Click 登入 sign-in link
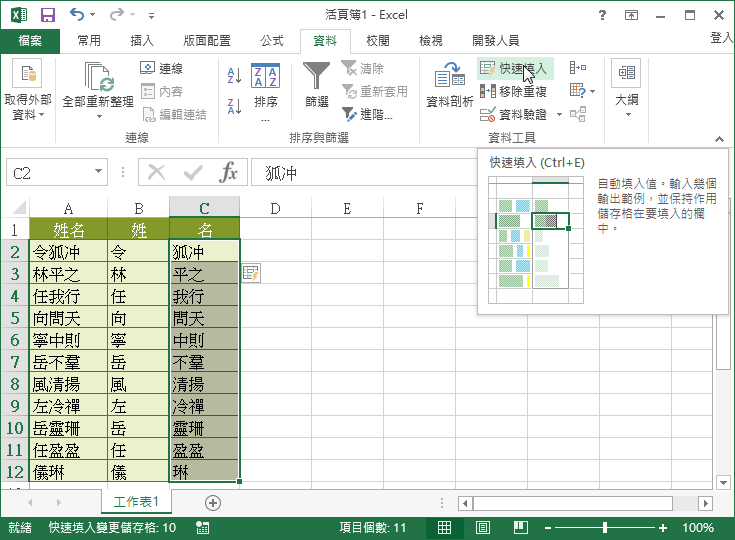 click(x=722, y=38)
